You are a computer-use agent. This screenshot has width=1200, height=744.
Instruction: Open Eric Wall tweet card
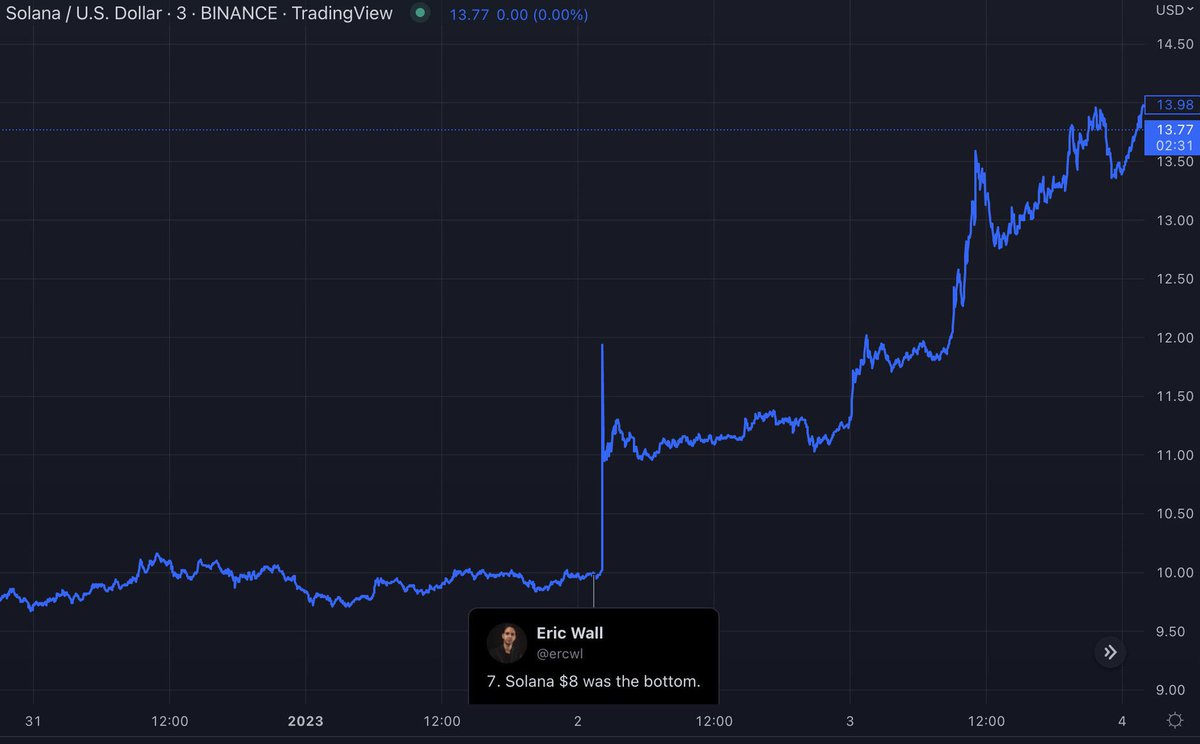tap(594, 657)
